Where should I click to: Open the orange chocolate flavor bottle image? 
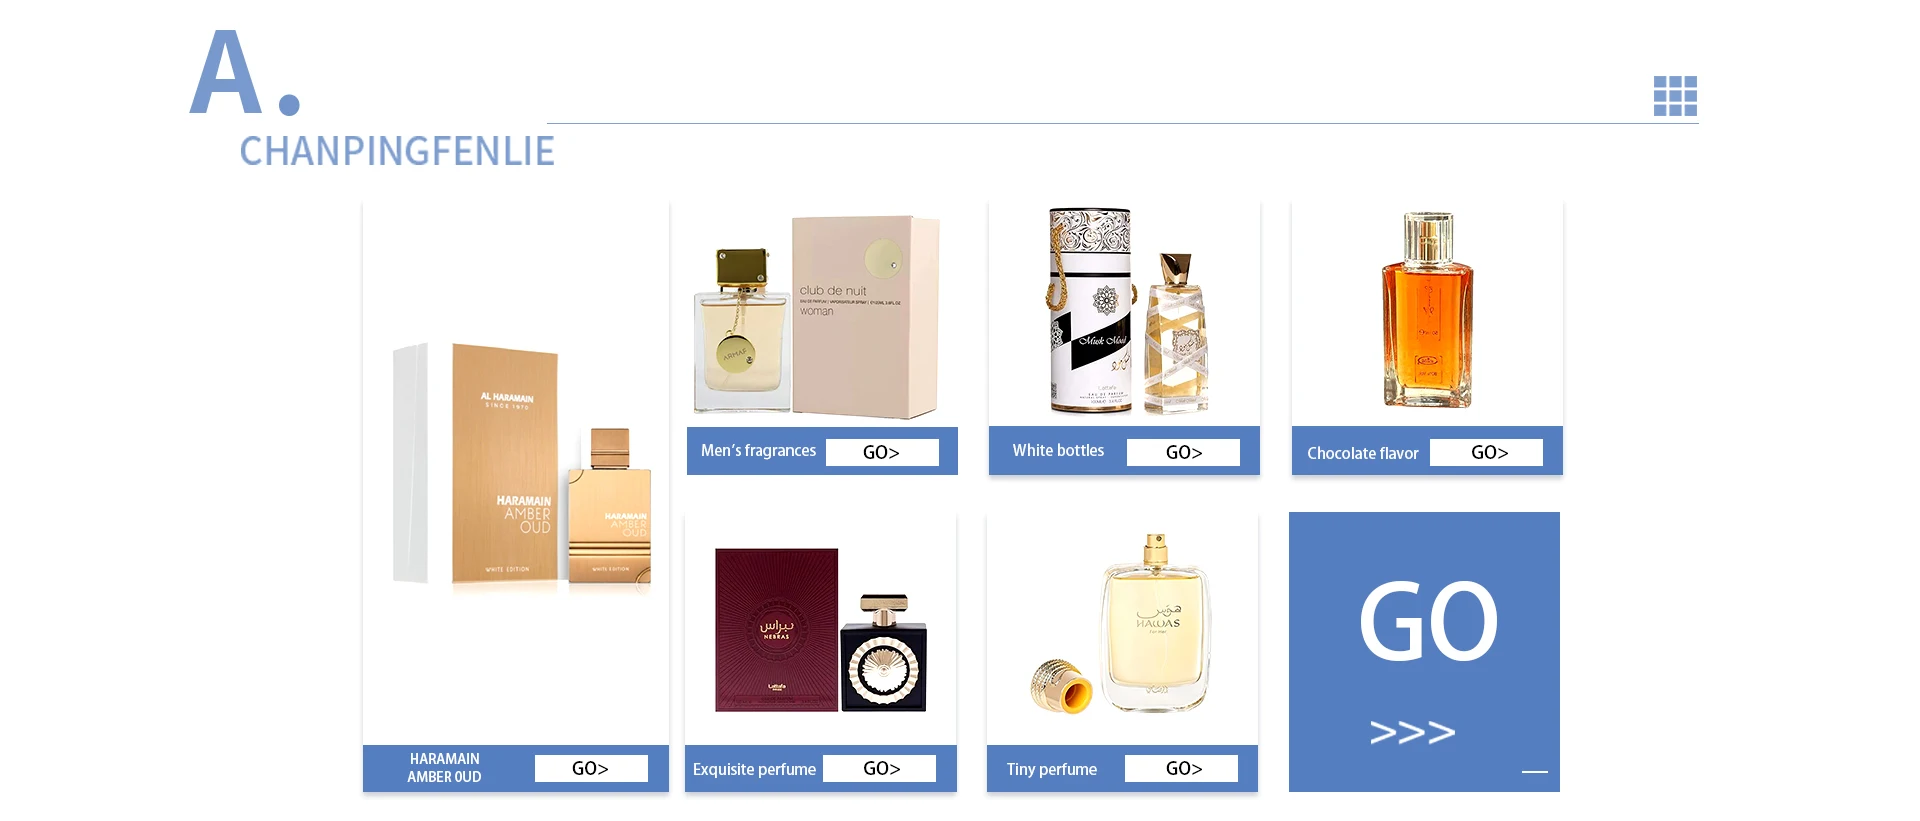click(x=1427, y=309)
